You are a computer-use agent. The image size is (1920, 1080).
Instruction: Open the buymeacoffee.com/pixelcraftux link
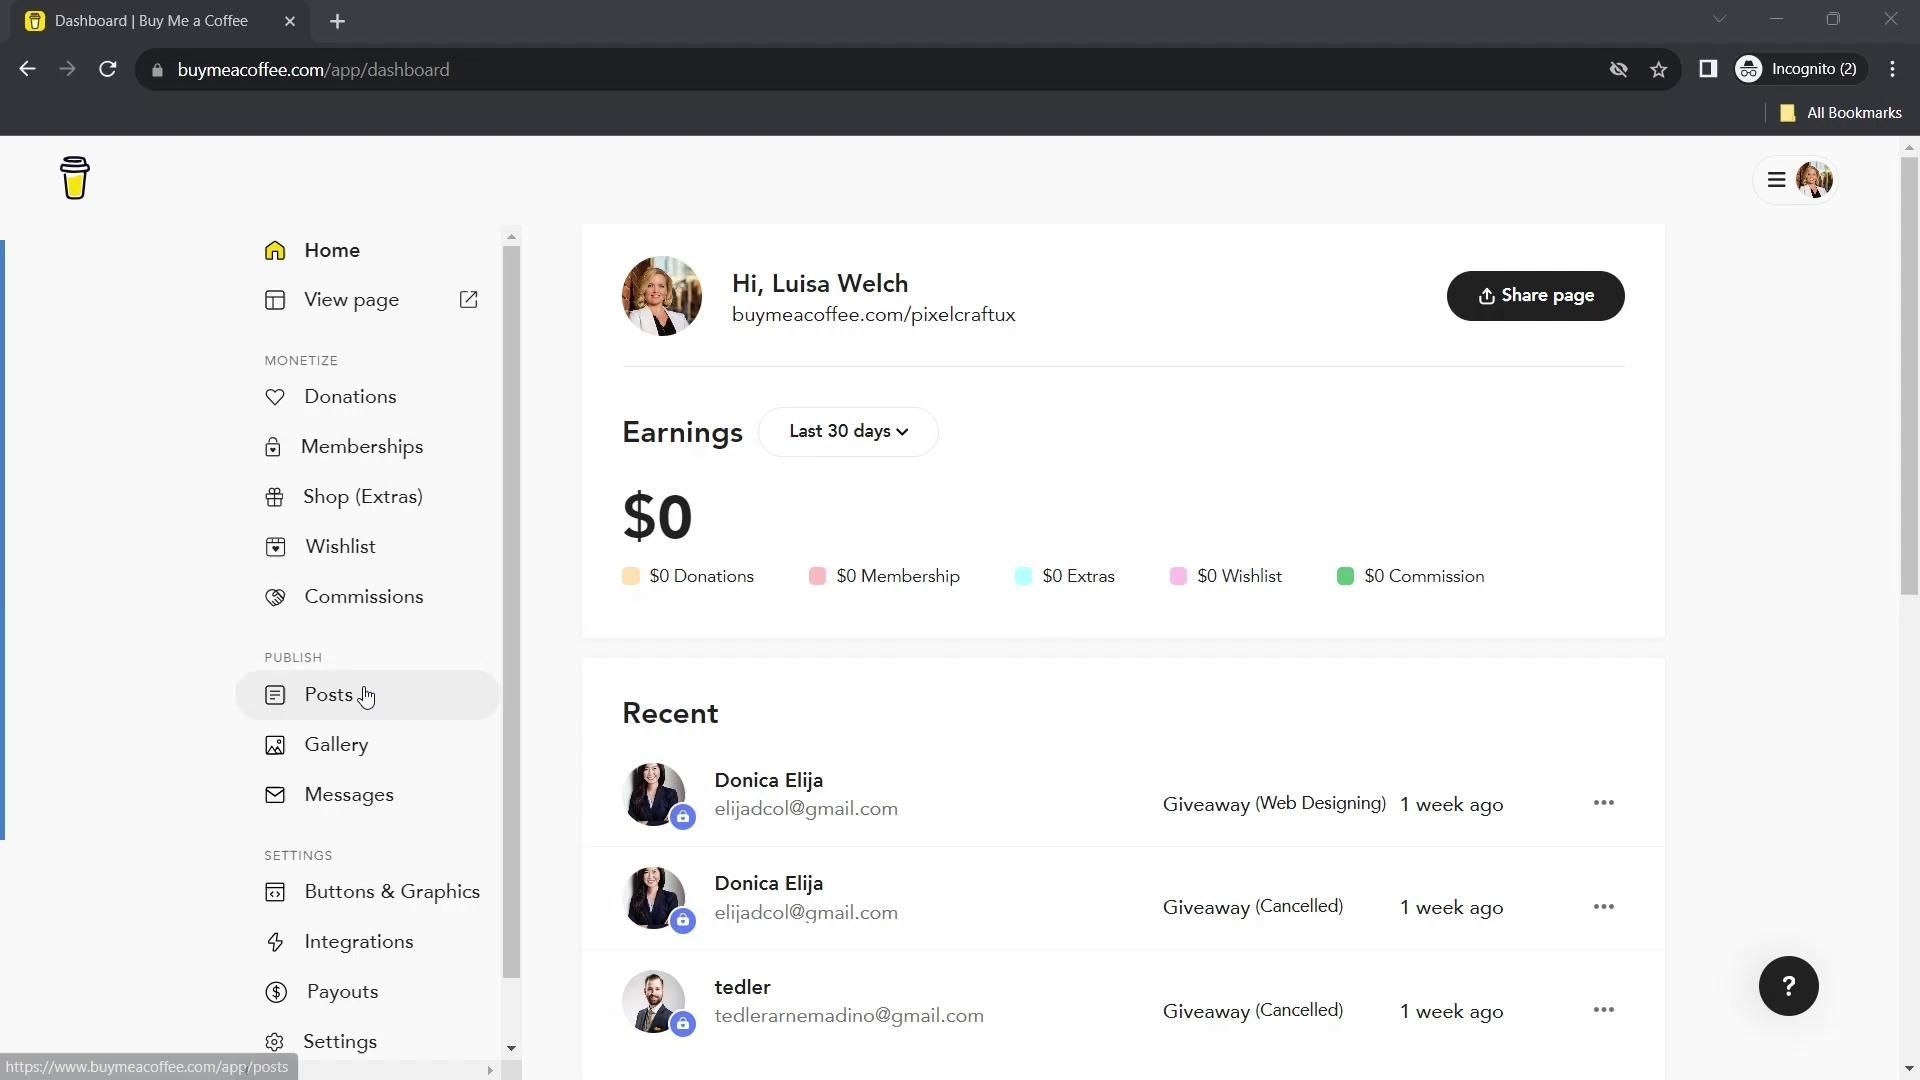click(873, 315)
